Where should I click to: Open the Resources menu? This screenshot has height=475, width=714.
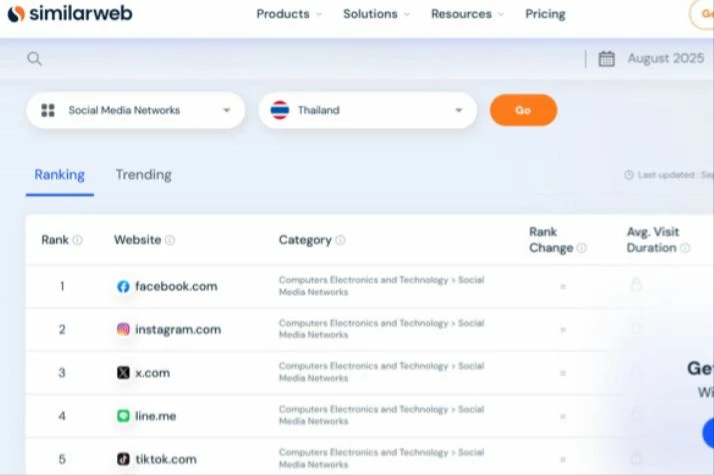(467, 14)
